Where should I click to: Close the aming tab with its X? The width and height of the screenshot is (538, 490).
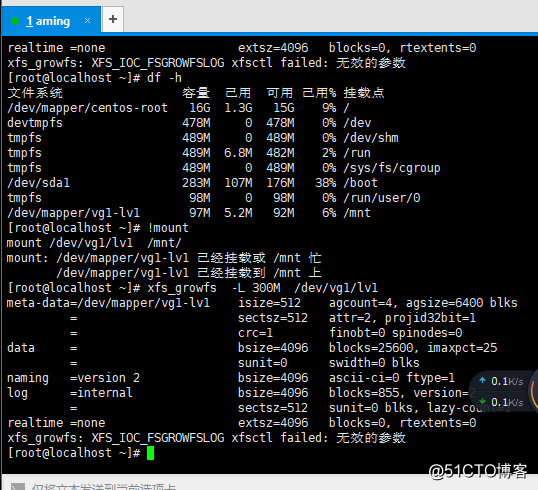87,21
